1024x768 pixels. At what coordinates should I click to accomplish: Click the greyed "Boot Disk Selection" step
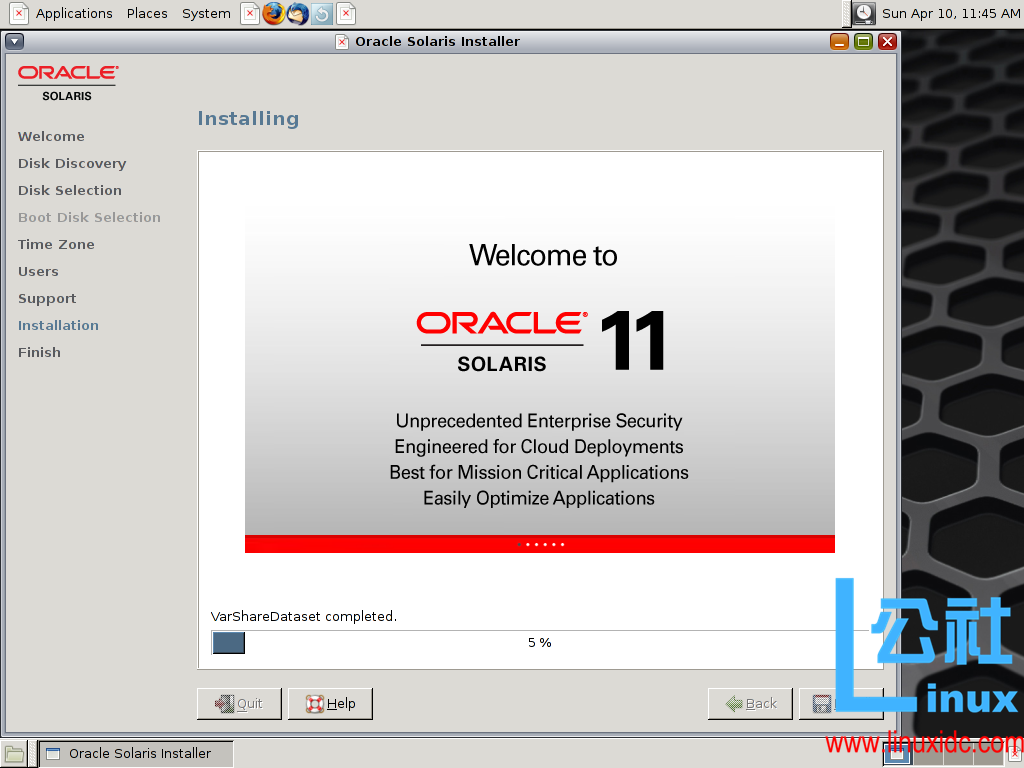click(x=89, y=217)
